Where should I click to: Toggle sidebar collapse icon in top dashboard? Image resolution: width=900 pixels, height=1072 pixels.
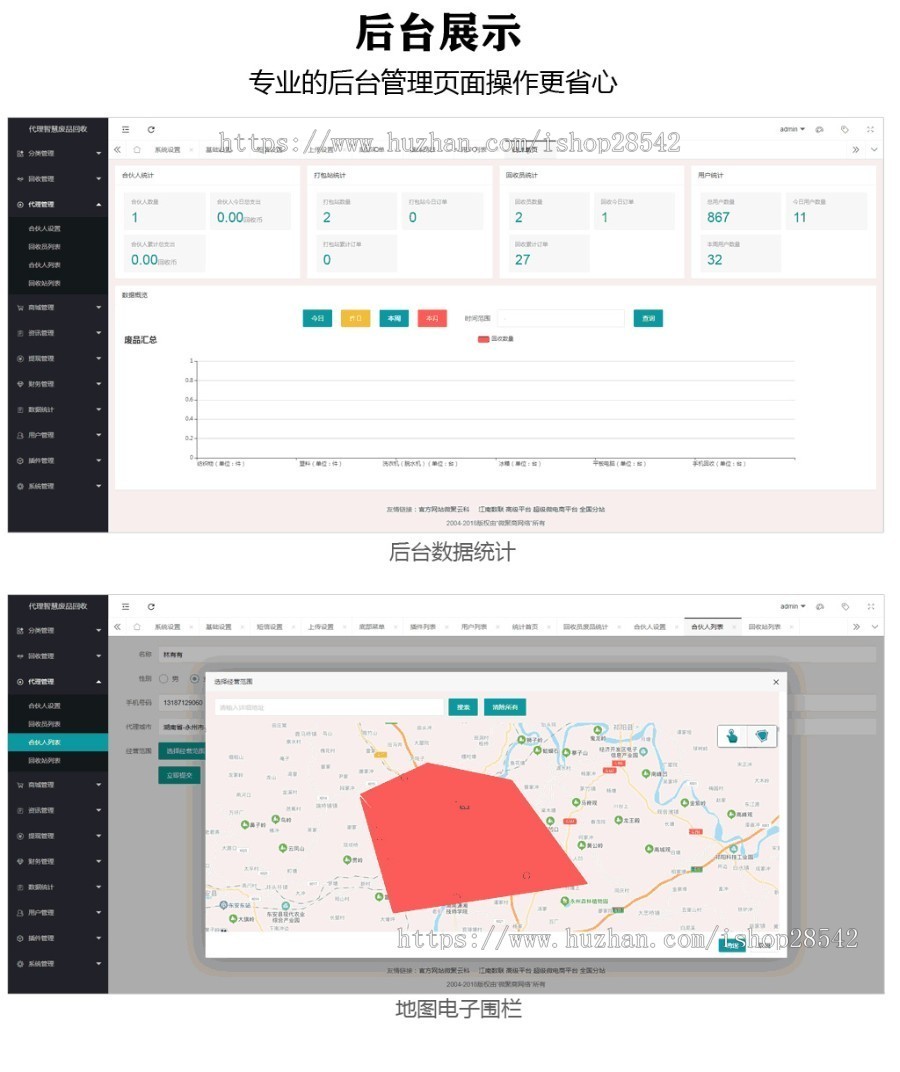(x=126, y=129)
